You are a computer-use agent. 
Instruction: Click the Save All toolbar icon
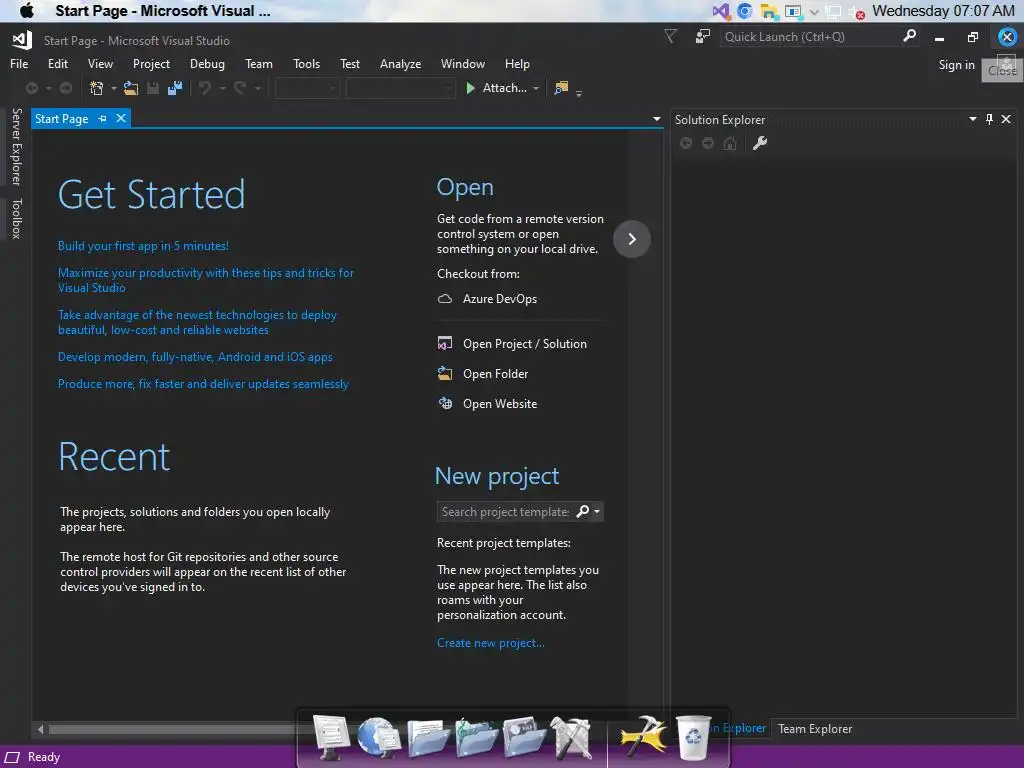(x=175, y=88)
